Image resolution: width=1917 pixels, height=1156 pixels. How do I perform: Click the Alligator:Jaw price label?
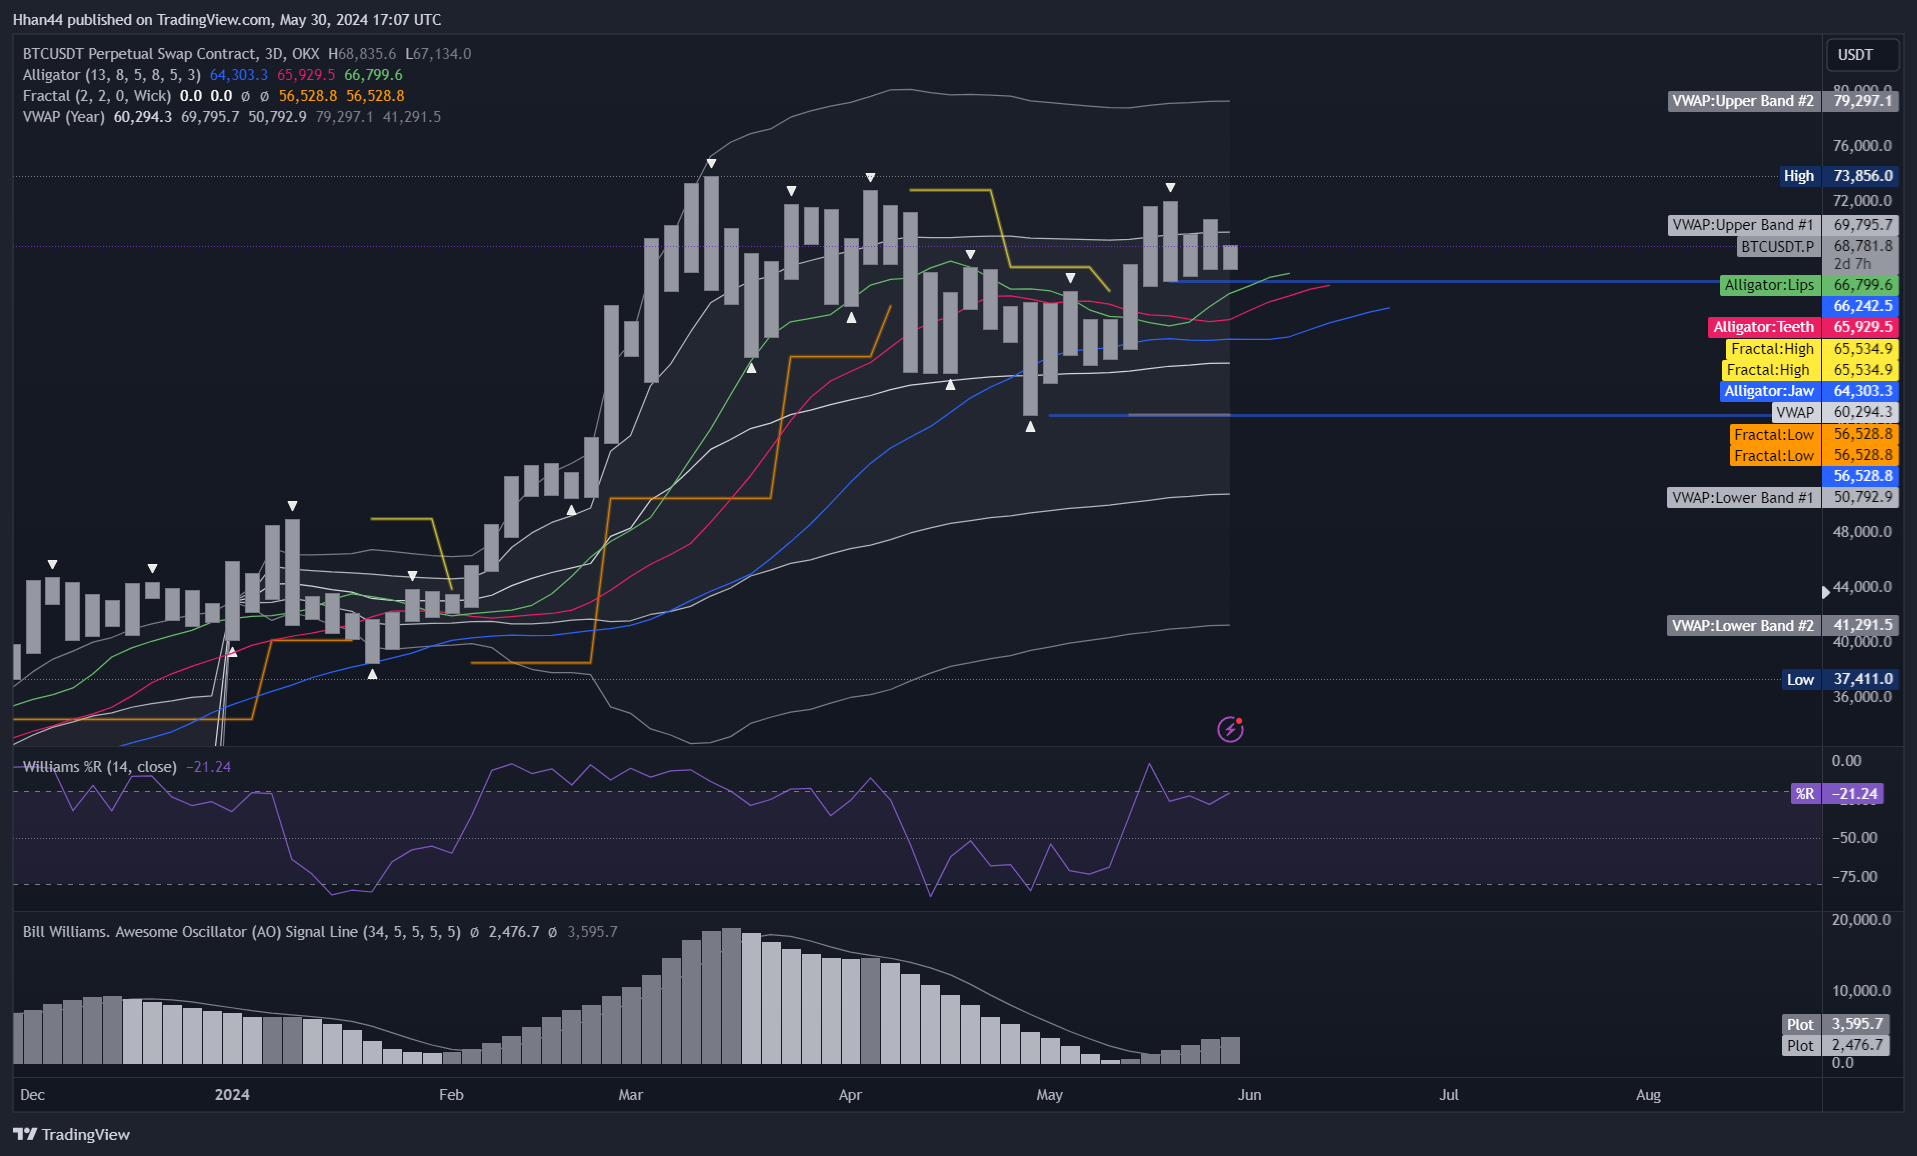(1808, 391)
